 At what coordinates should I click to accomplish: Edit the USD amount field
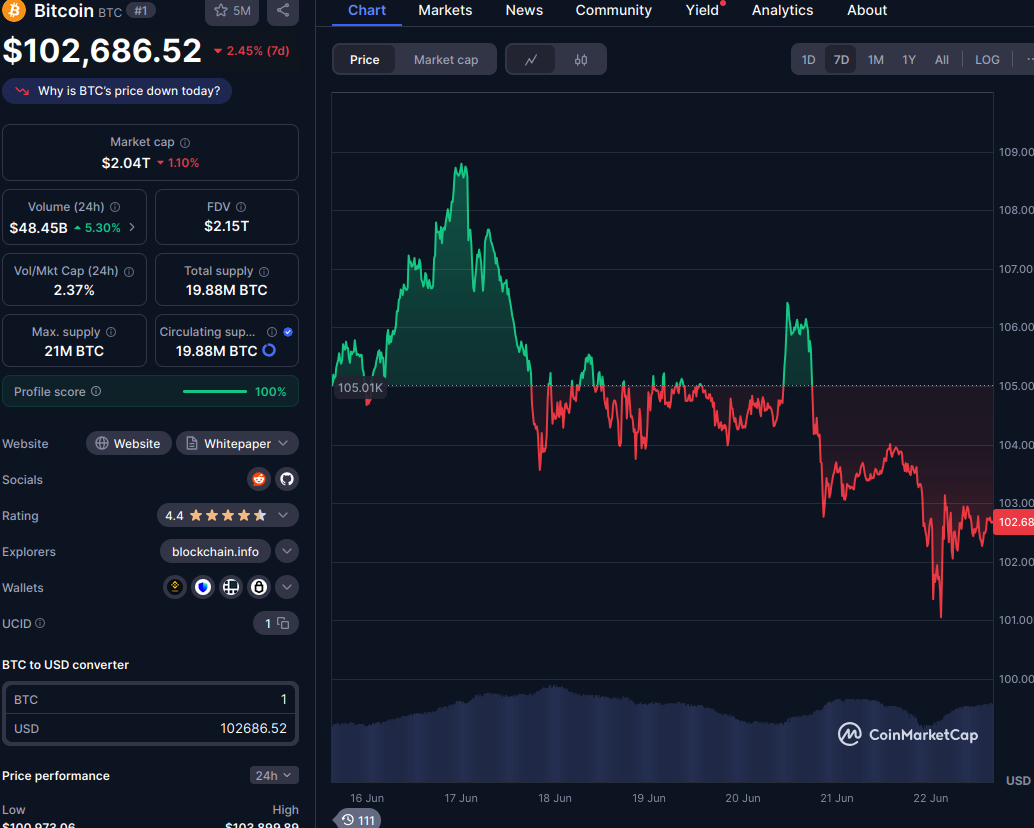150,728
